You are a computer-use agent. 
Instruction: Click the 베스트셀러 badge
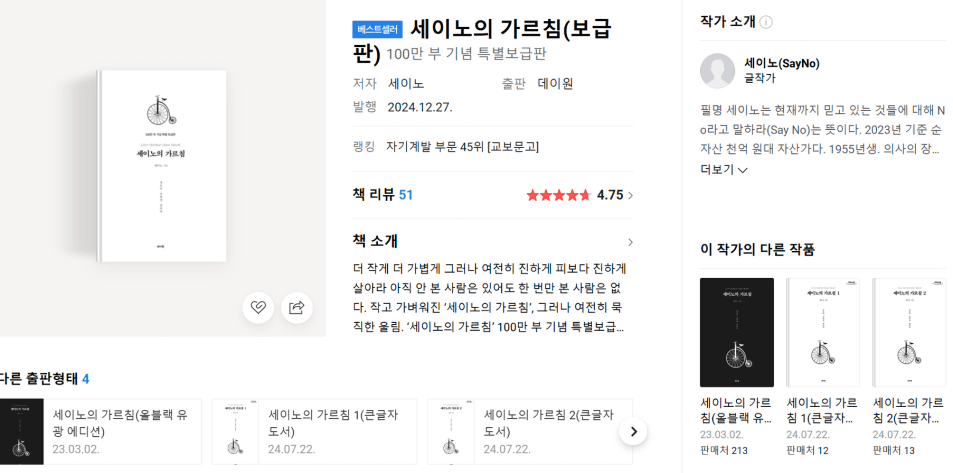point(377,29)
